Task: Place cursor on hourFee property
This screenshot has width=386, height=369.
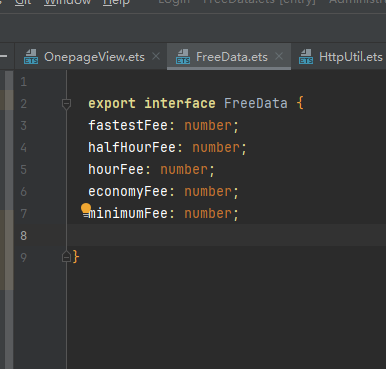Action: pyautogui.click(x=116, y=170)
